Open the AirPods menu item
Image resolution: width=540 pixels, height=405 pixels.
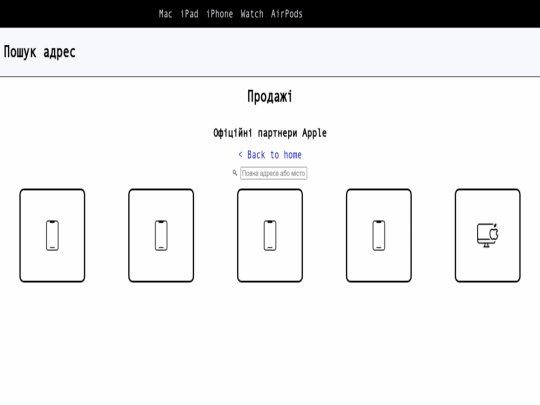coord(287,14)
